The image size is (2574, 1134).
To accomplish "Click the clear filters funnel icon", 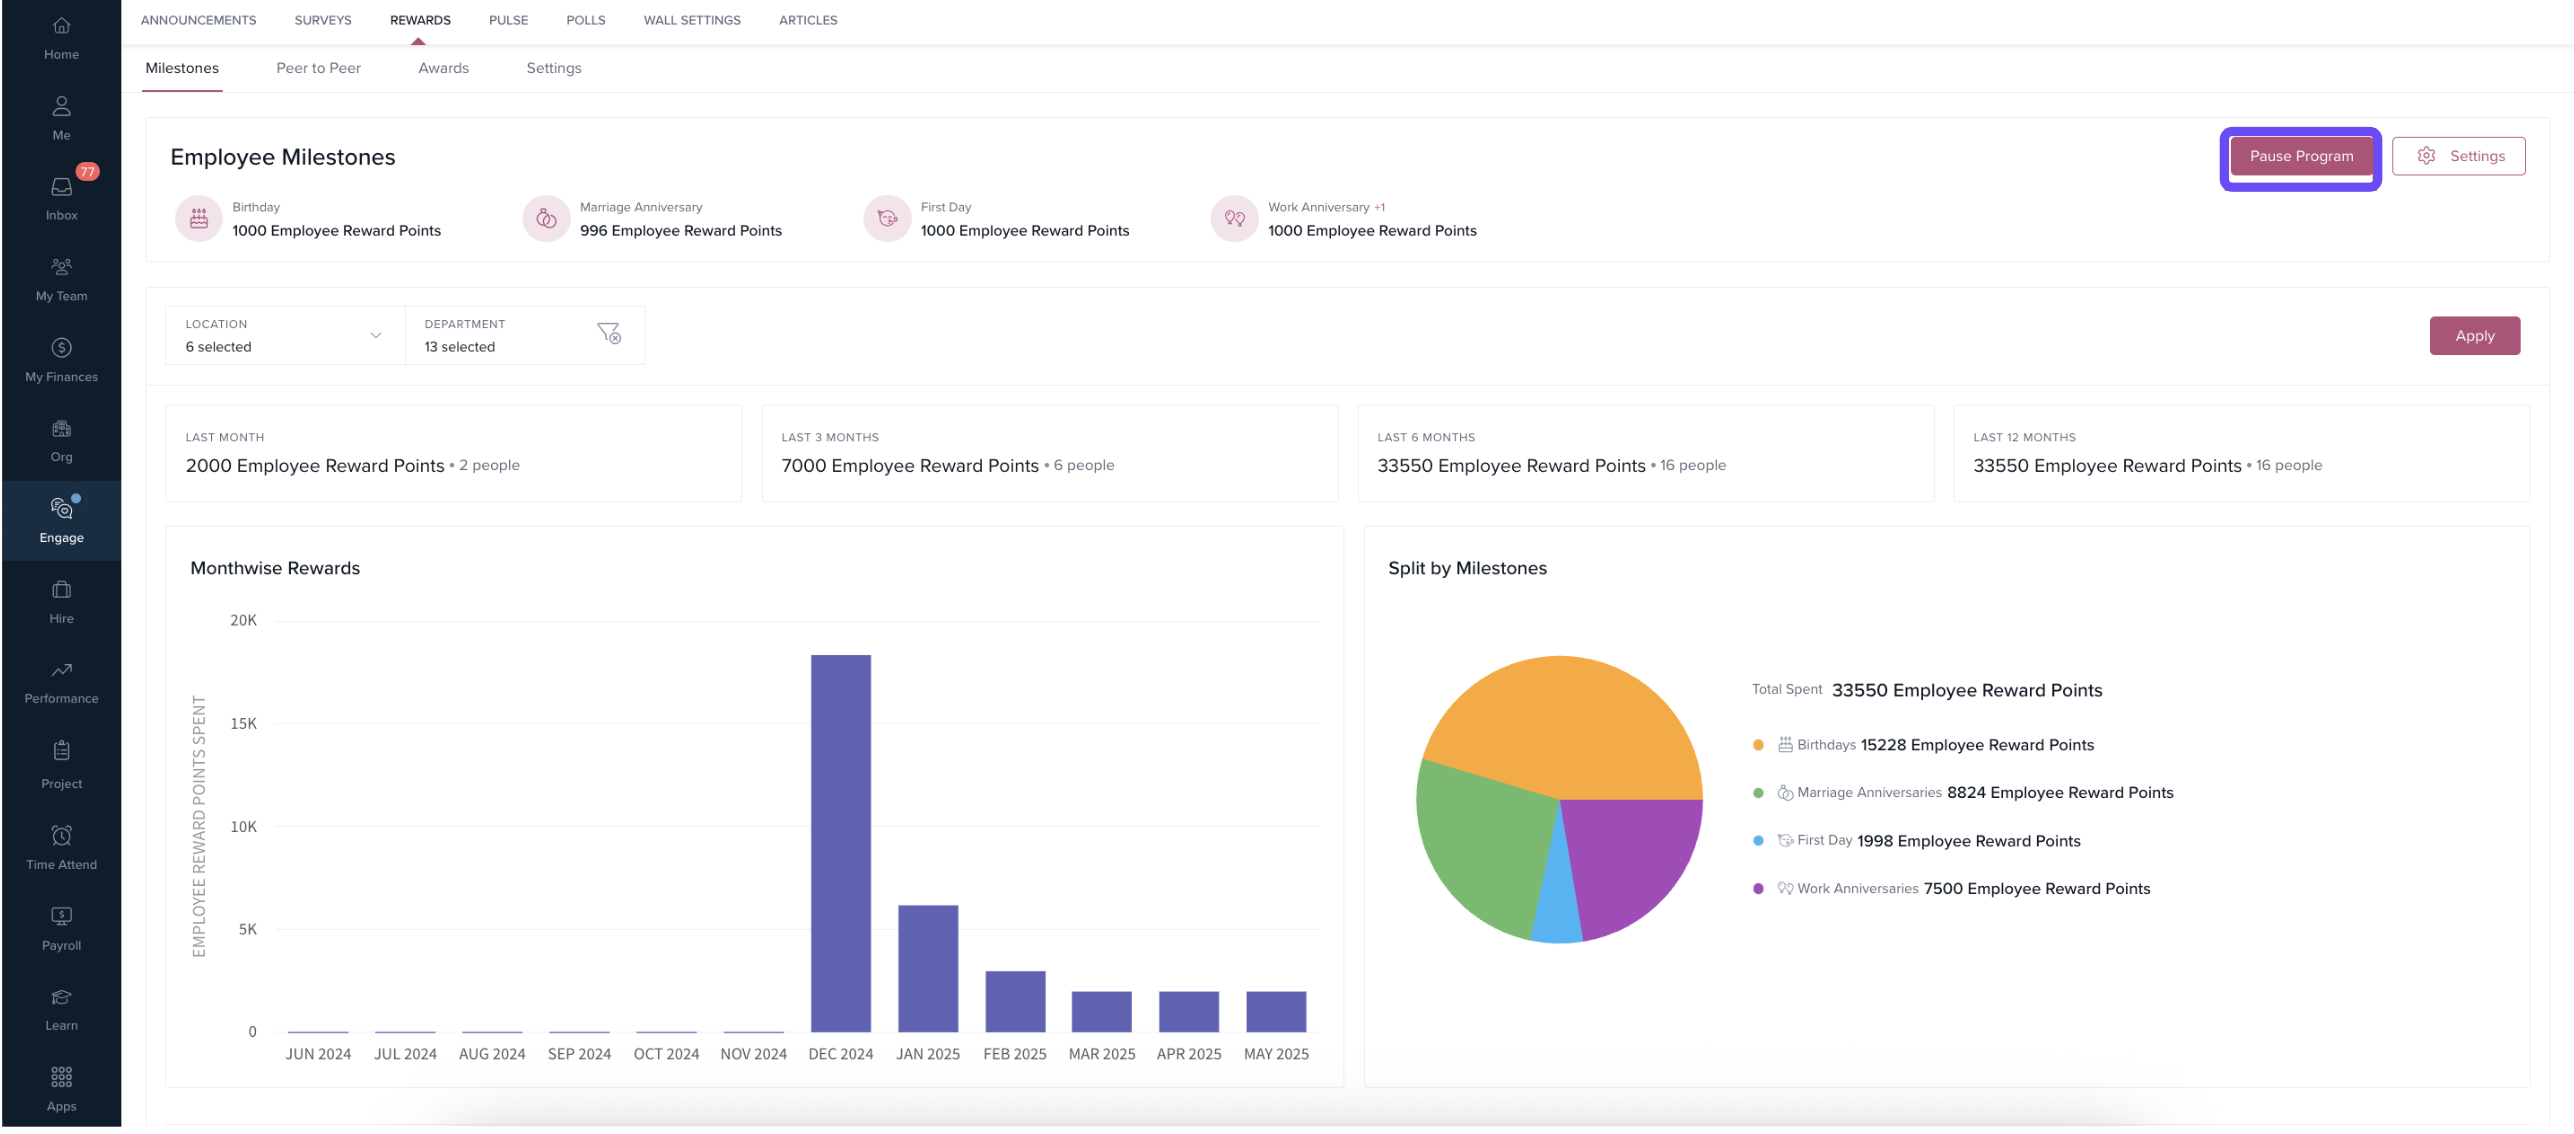I will click(608, 334).
